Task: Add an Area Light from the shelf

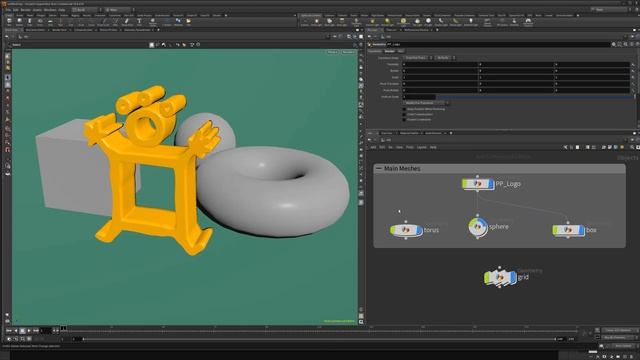Action: 342,22
